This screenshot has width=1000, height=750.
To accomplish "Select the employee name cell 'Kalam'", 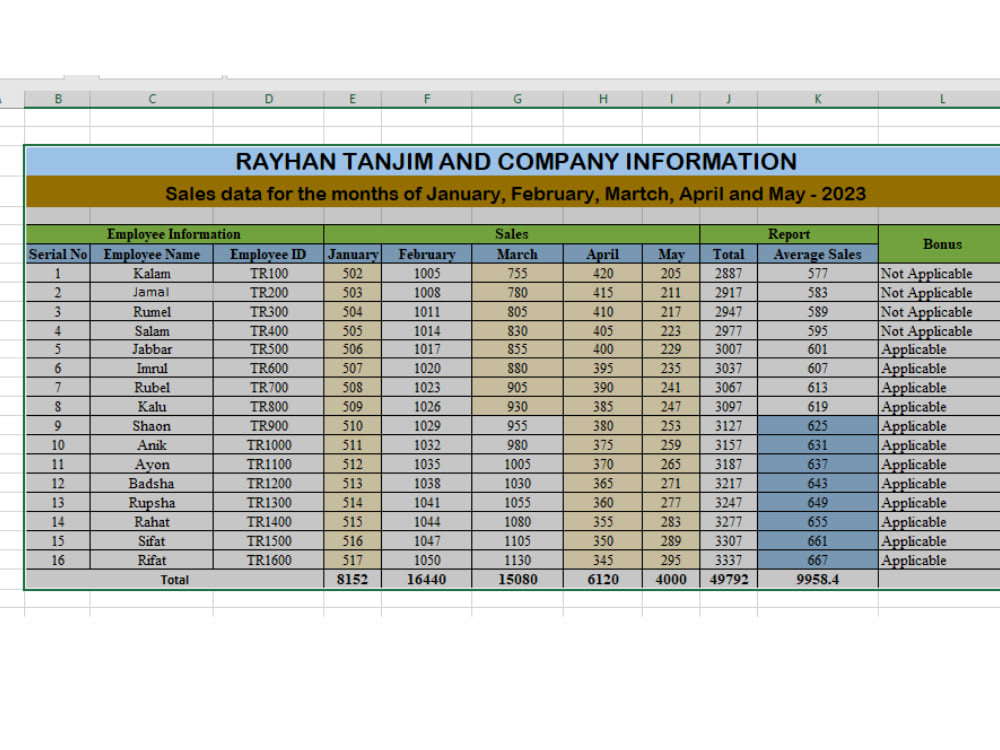I will (152, 273).
